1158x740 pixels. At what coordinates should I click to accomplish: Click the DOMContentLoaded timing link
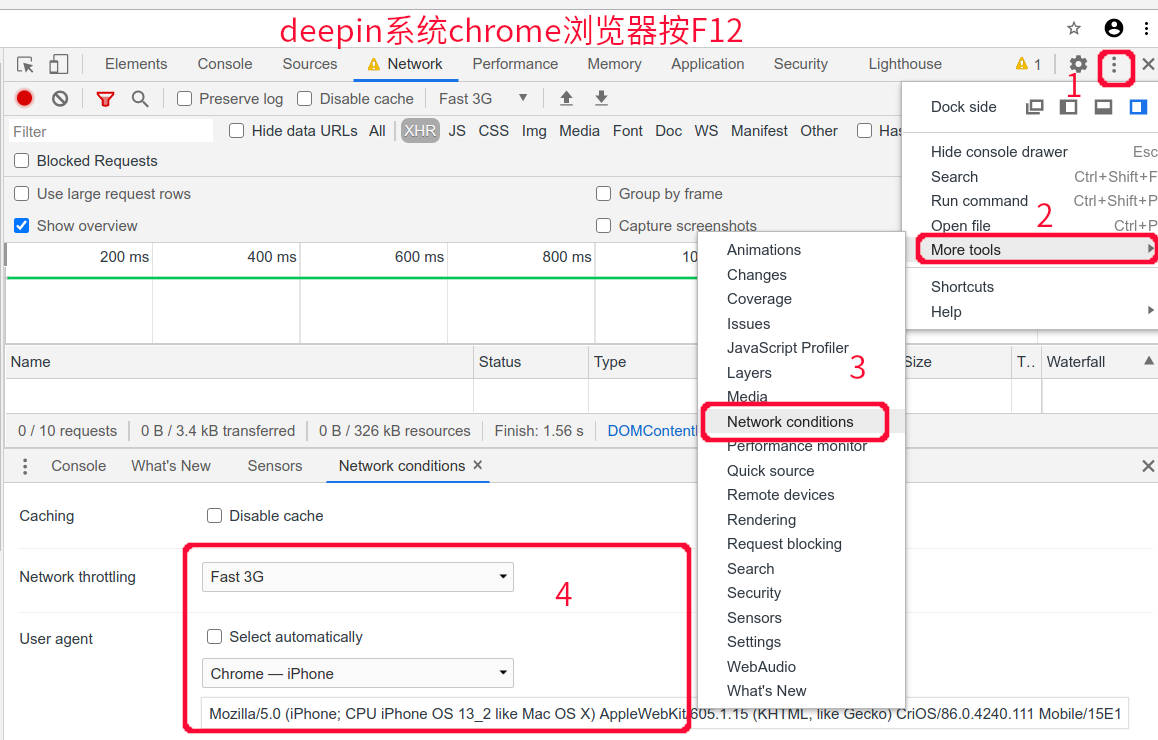point(651,431)
